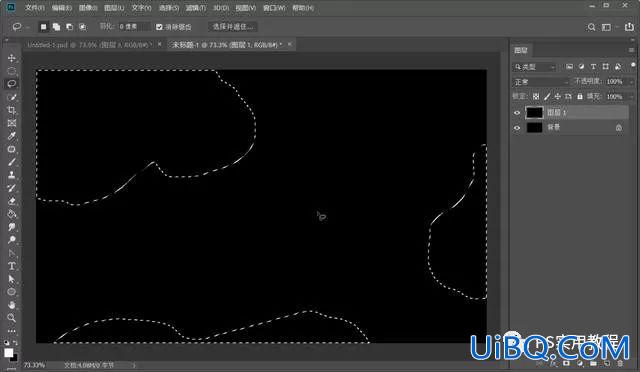
Task: Toggle lock all padlock button
Action: [580, 97]
